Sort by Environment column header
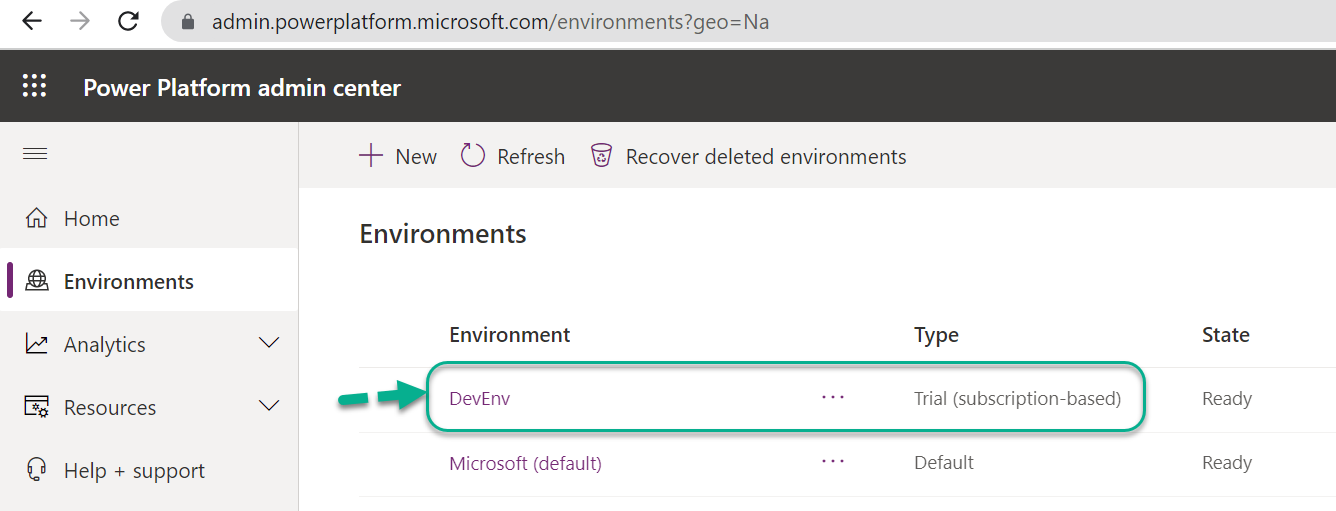This screenshot has height=511, width=1336. pyautogui.click(x=510, y=335)
